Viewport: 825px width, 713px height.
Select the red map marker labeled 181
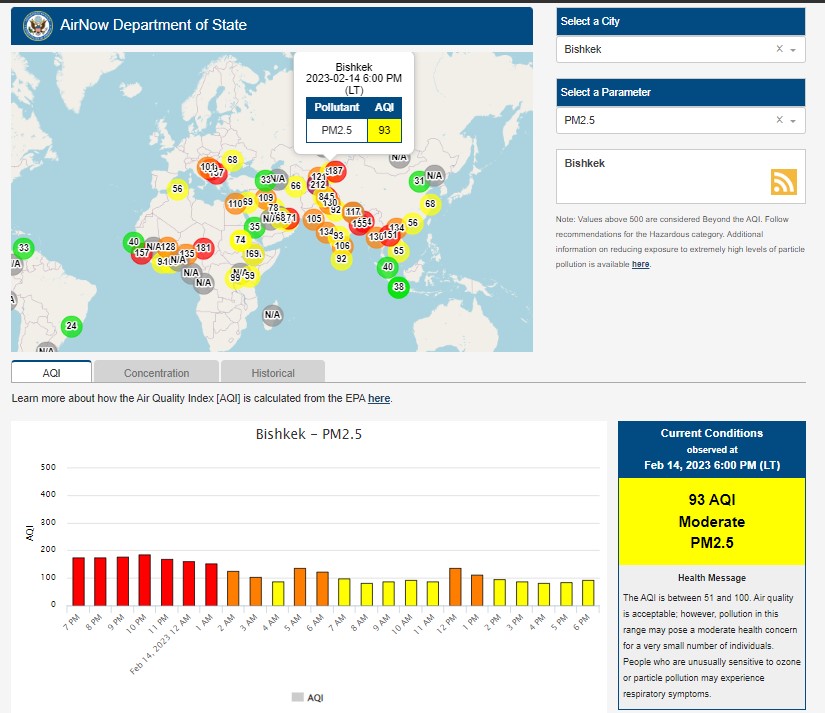(203, 248)
